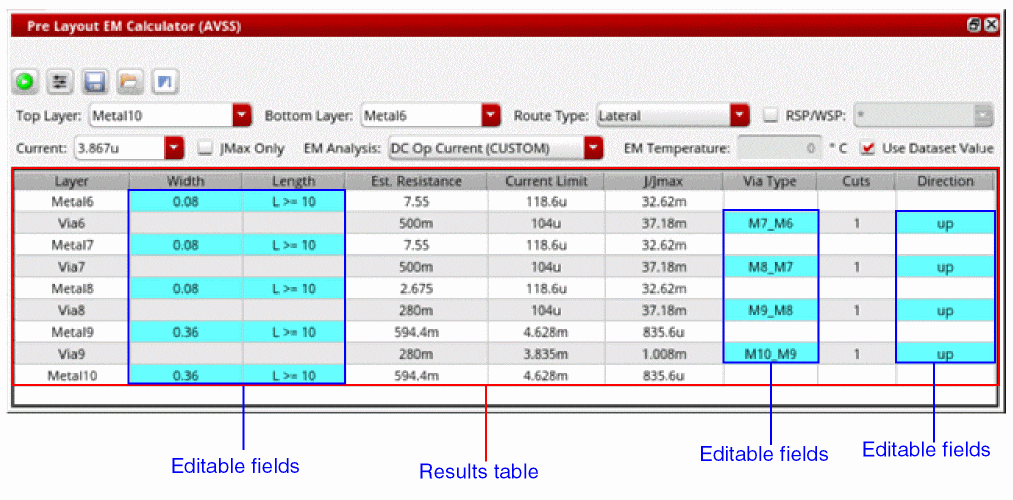Click Via9 current limit 3.835m
Image resolution: width=1013 pixels, height=500 pixels.
pos(546,353)
